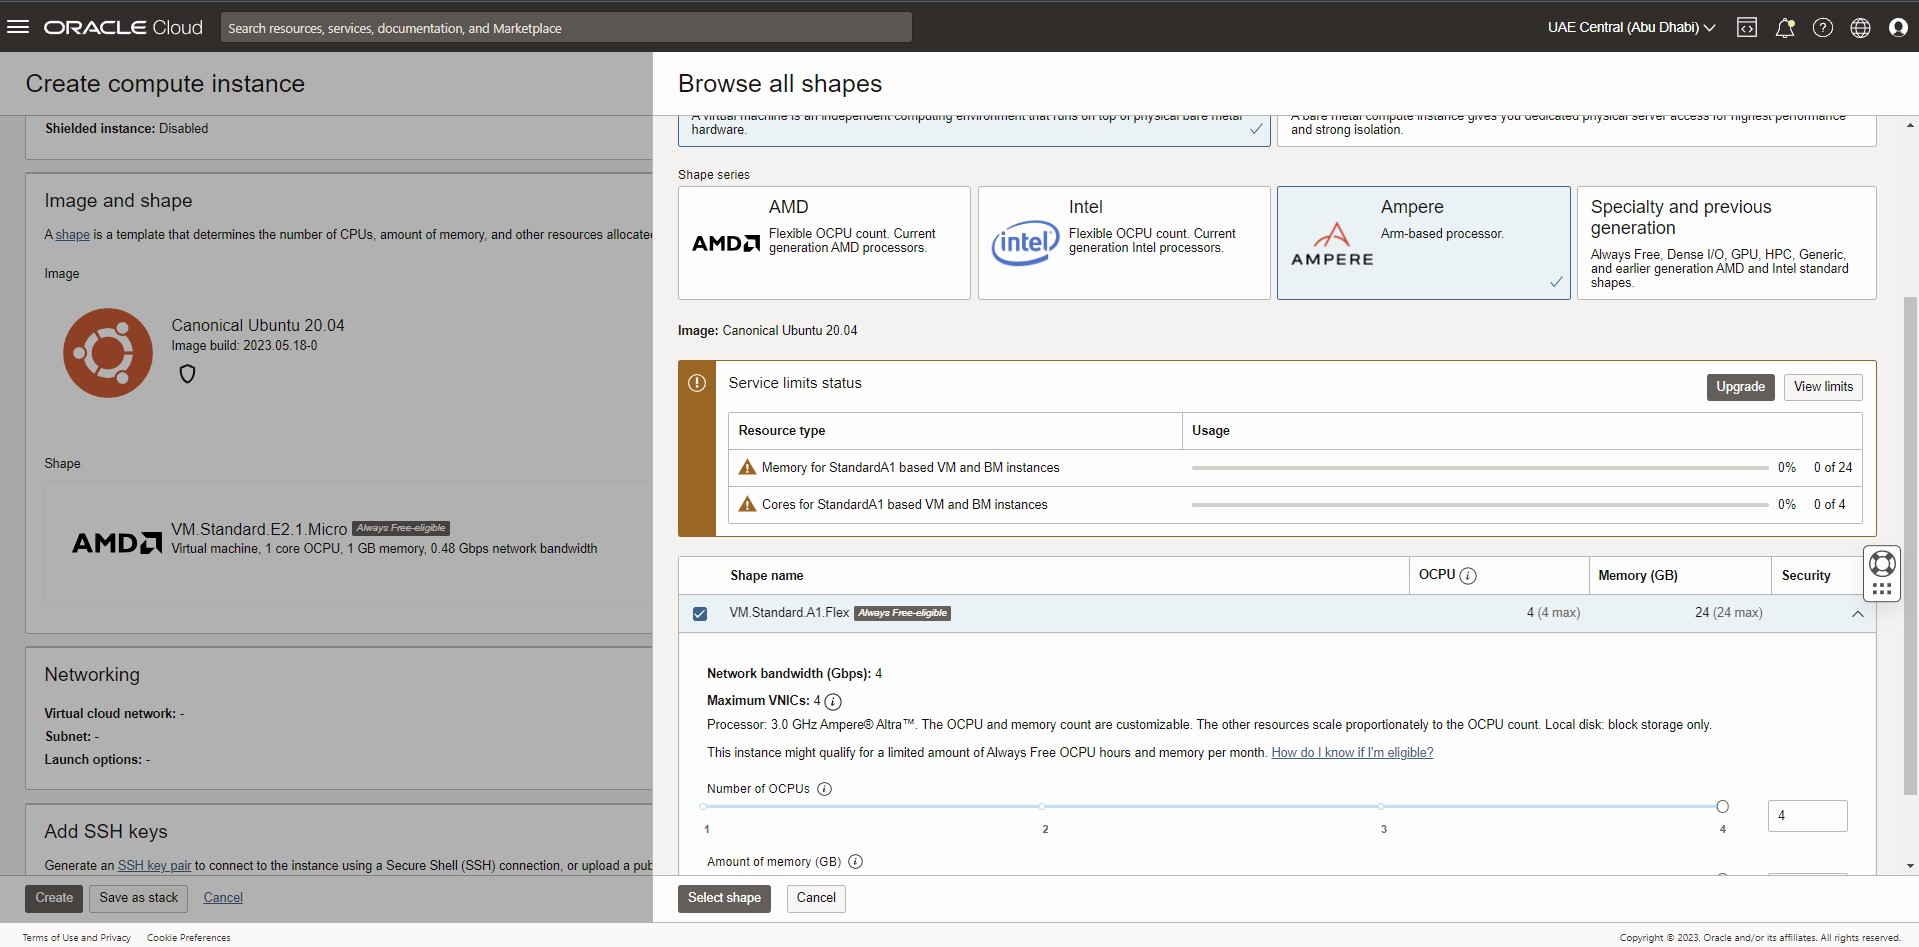1919x947 pixels.
Task: Open the user profile avatar menu
Action: coord(1899,27)
